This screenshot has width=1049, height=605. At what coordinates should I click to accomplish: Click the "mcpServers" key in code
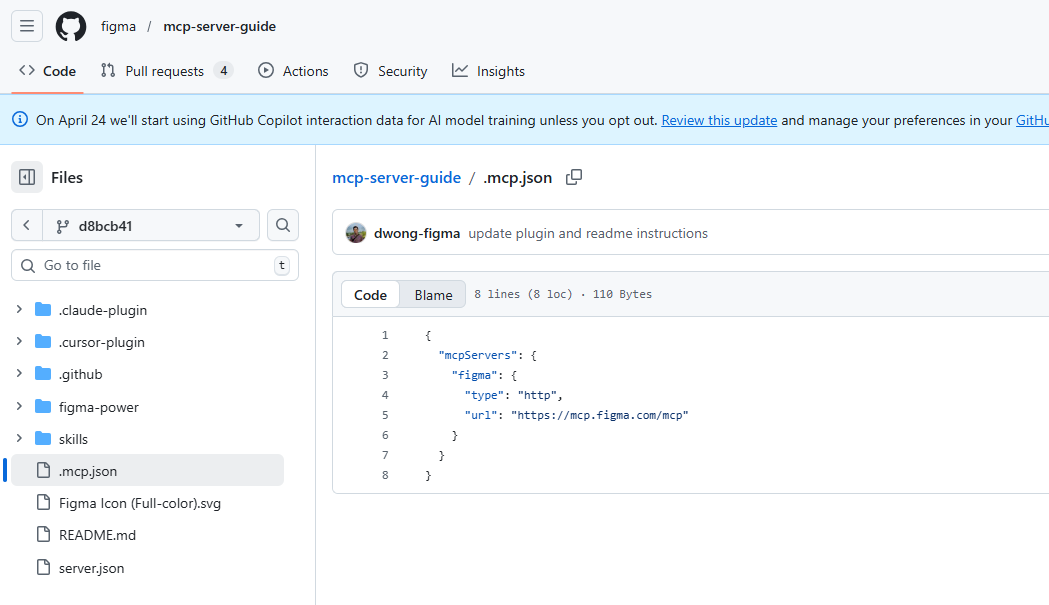[x=478, y=355]
